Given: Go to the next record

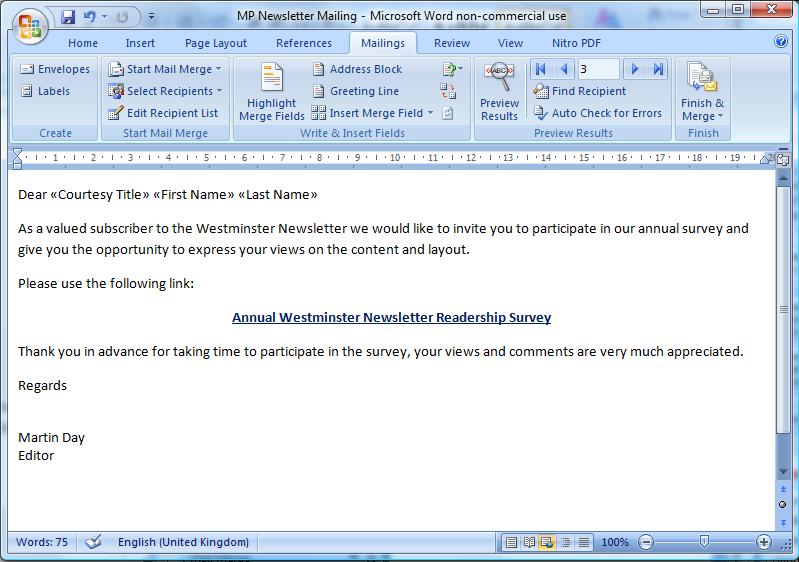Looking at the screenshot, I should (635, 69).
